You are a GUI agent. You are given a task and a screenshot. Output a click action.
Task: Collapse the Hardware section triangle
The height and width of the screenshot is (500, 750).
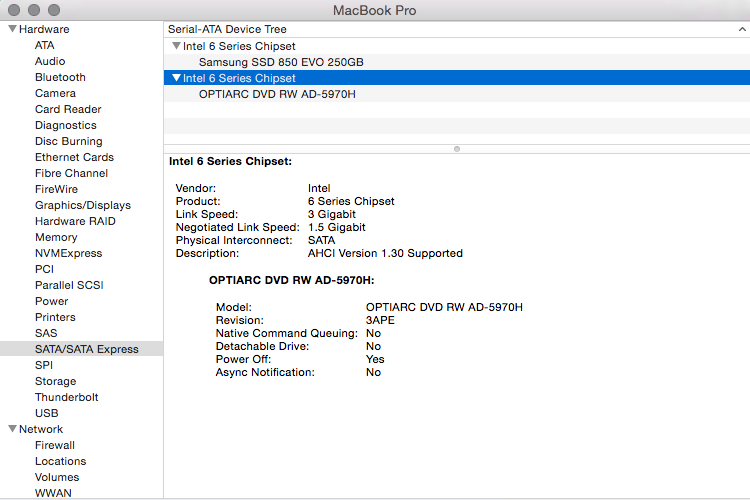13,29
